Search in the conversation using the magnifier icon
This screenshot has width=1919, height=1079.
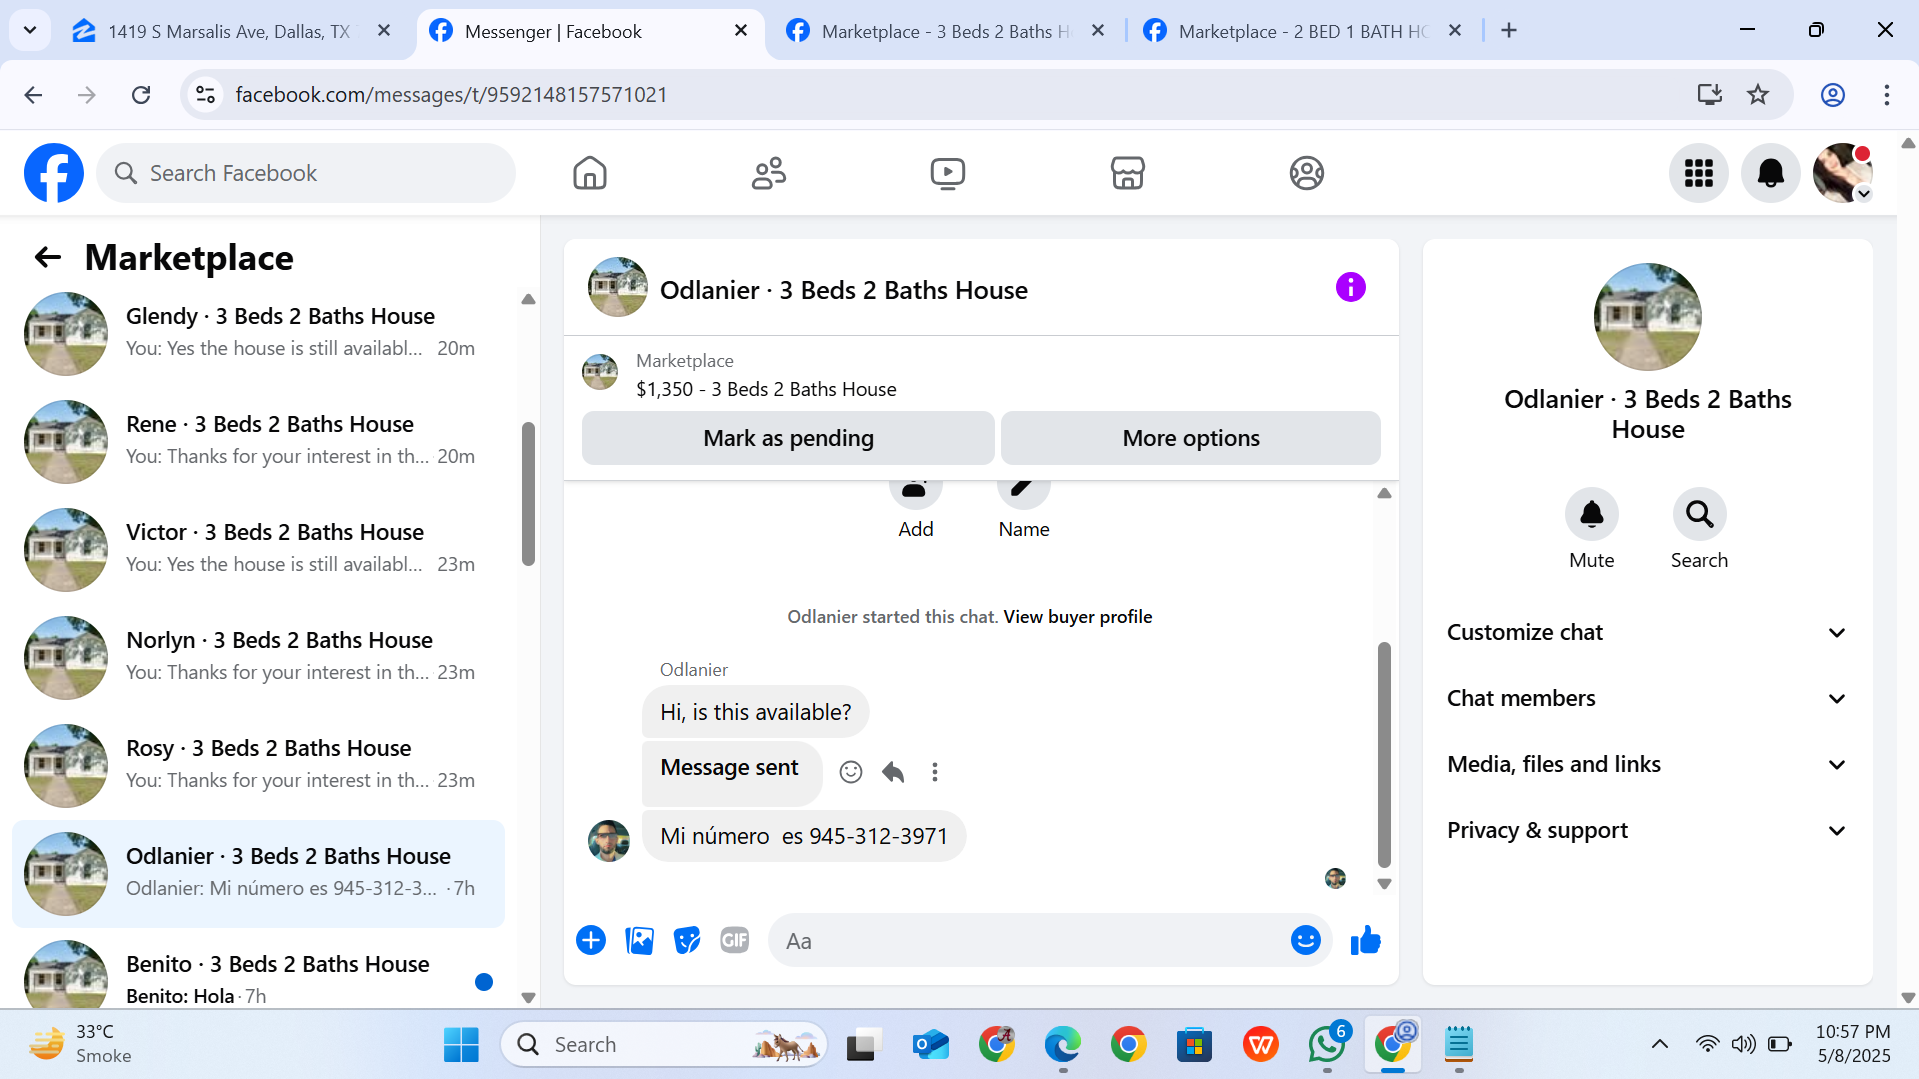1699,514
